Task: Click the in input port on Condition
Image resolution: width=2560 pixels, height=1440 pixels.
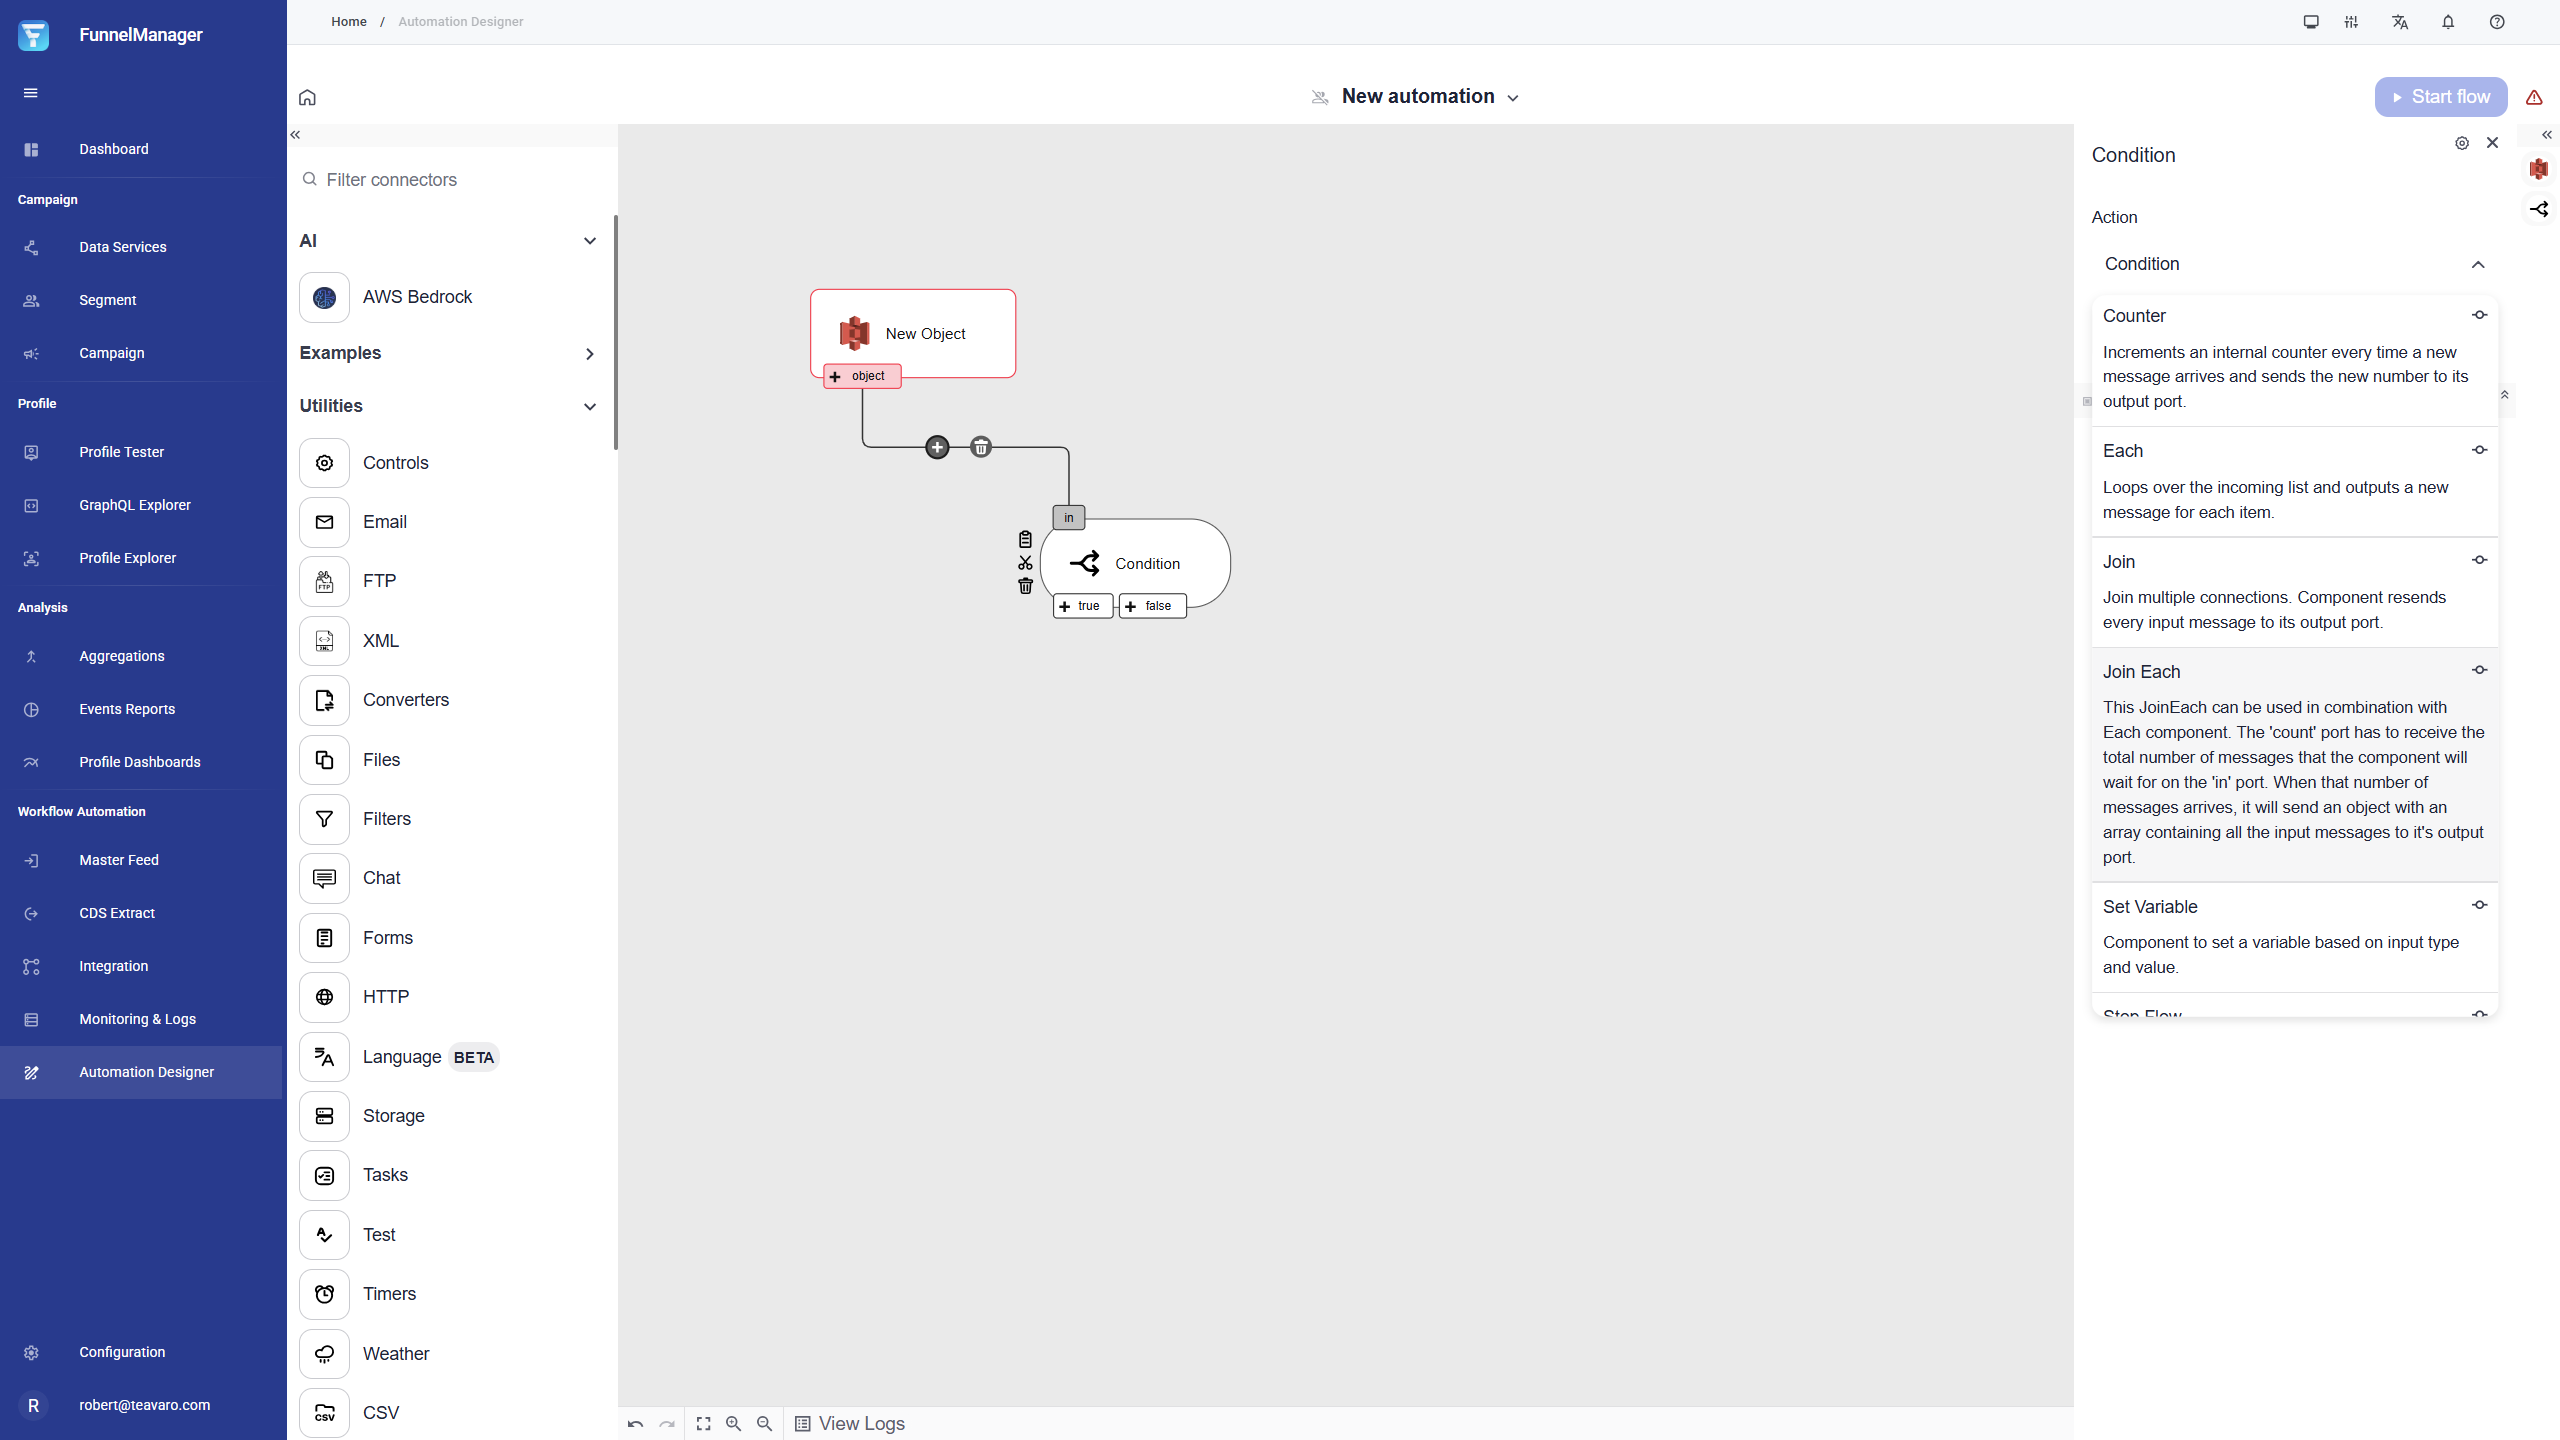Action: point(1069,518)
